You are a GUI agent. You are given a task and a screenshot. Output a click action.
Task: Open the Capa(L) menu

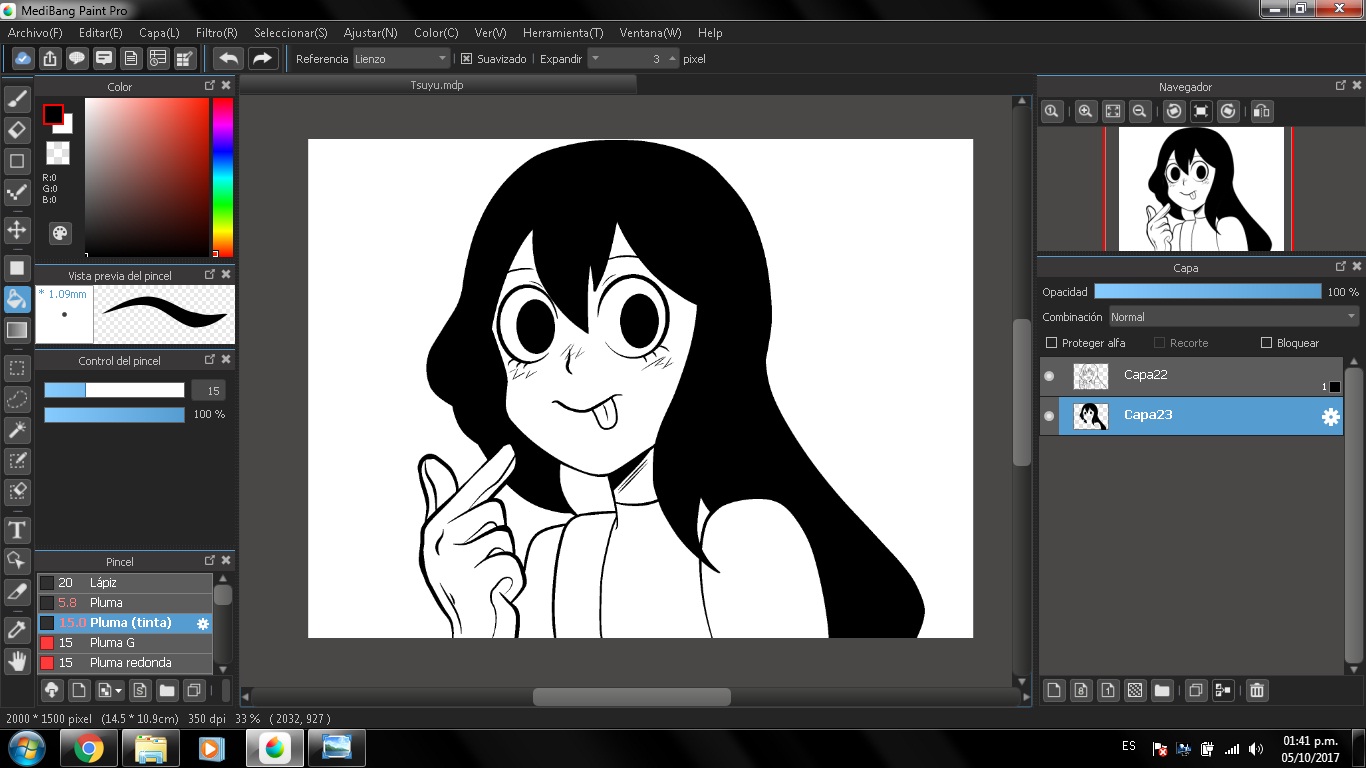159,33
